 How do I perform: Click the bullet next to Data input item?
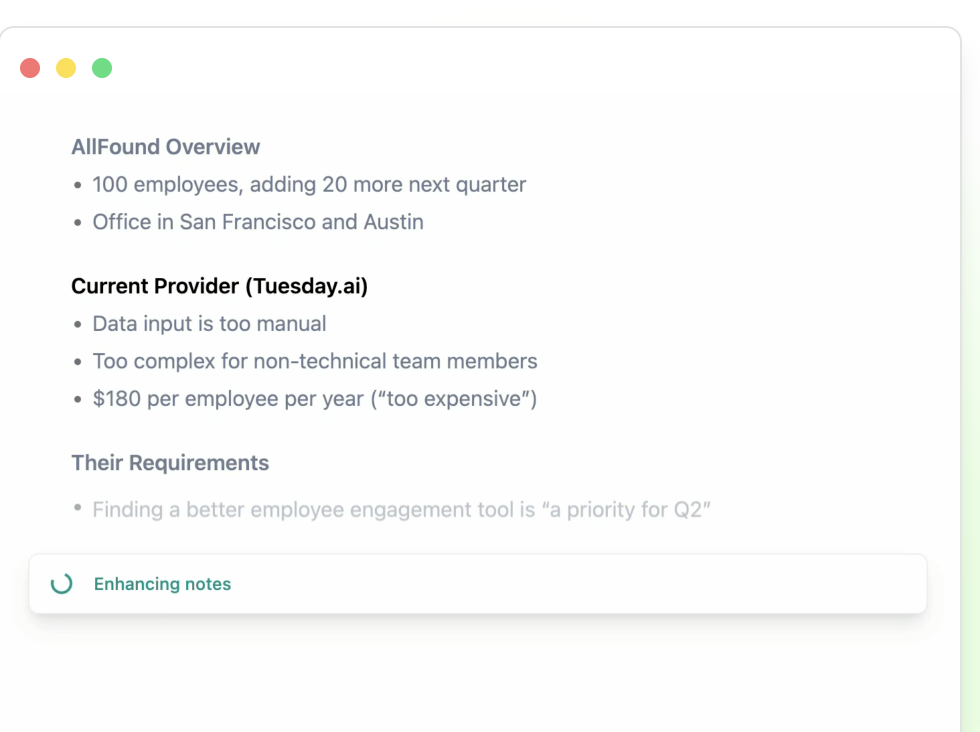tap(77, 323)
